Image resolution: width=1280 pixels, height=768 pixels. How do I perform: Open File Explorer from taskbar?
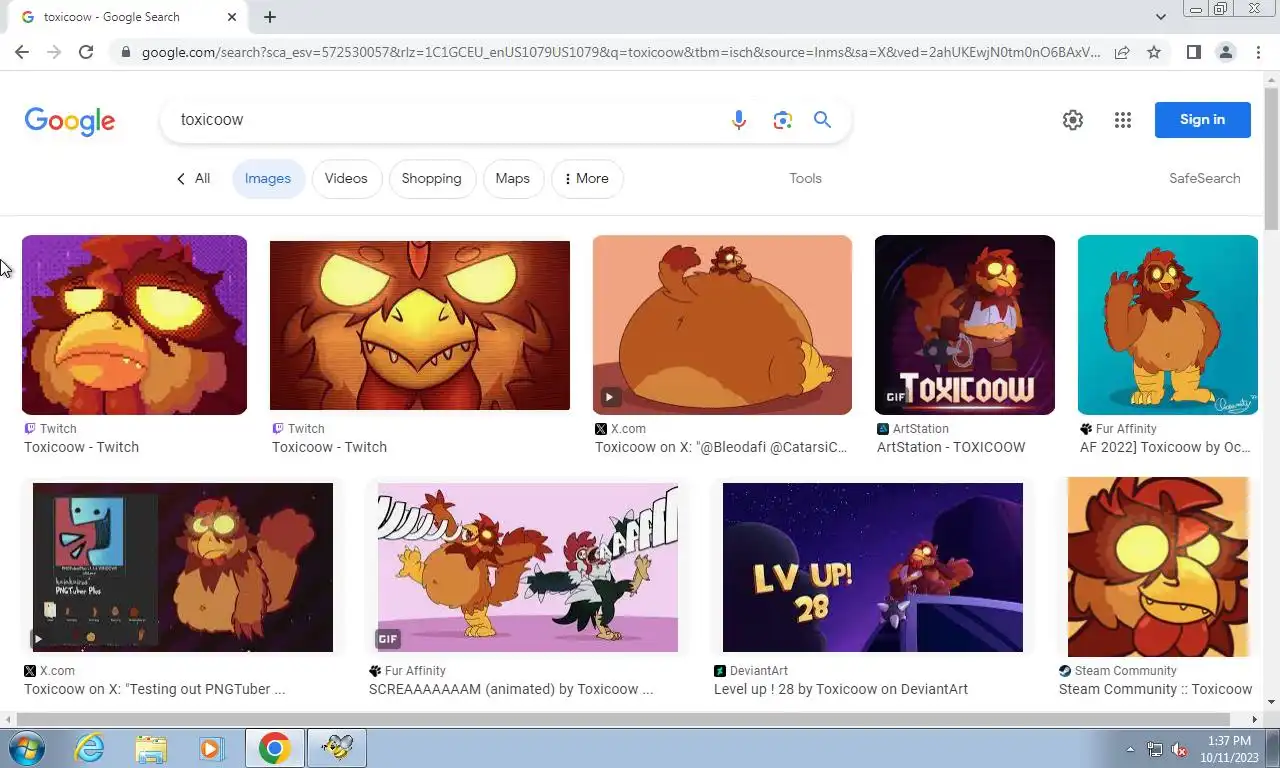151,748
